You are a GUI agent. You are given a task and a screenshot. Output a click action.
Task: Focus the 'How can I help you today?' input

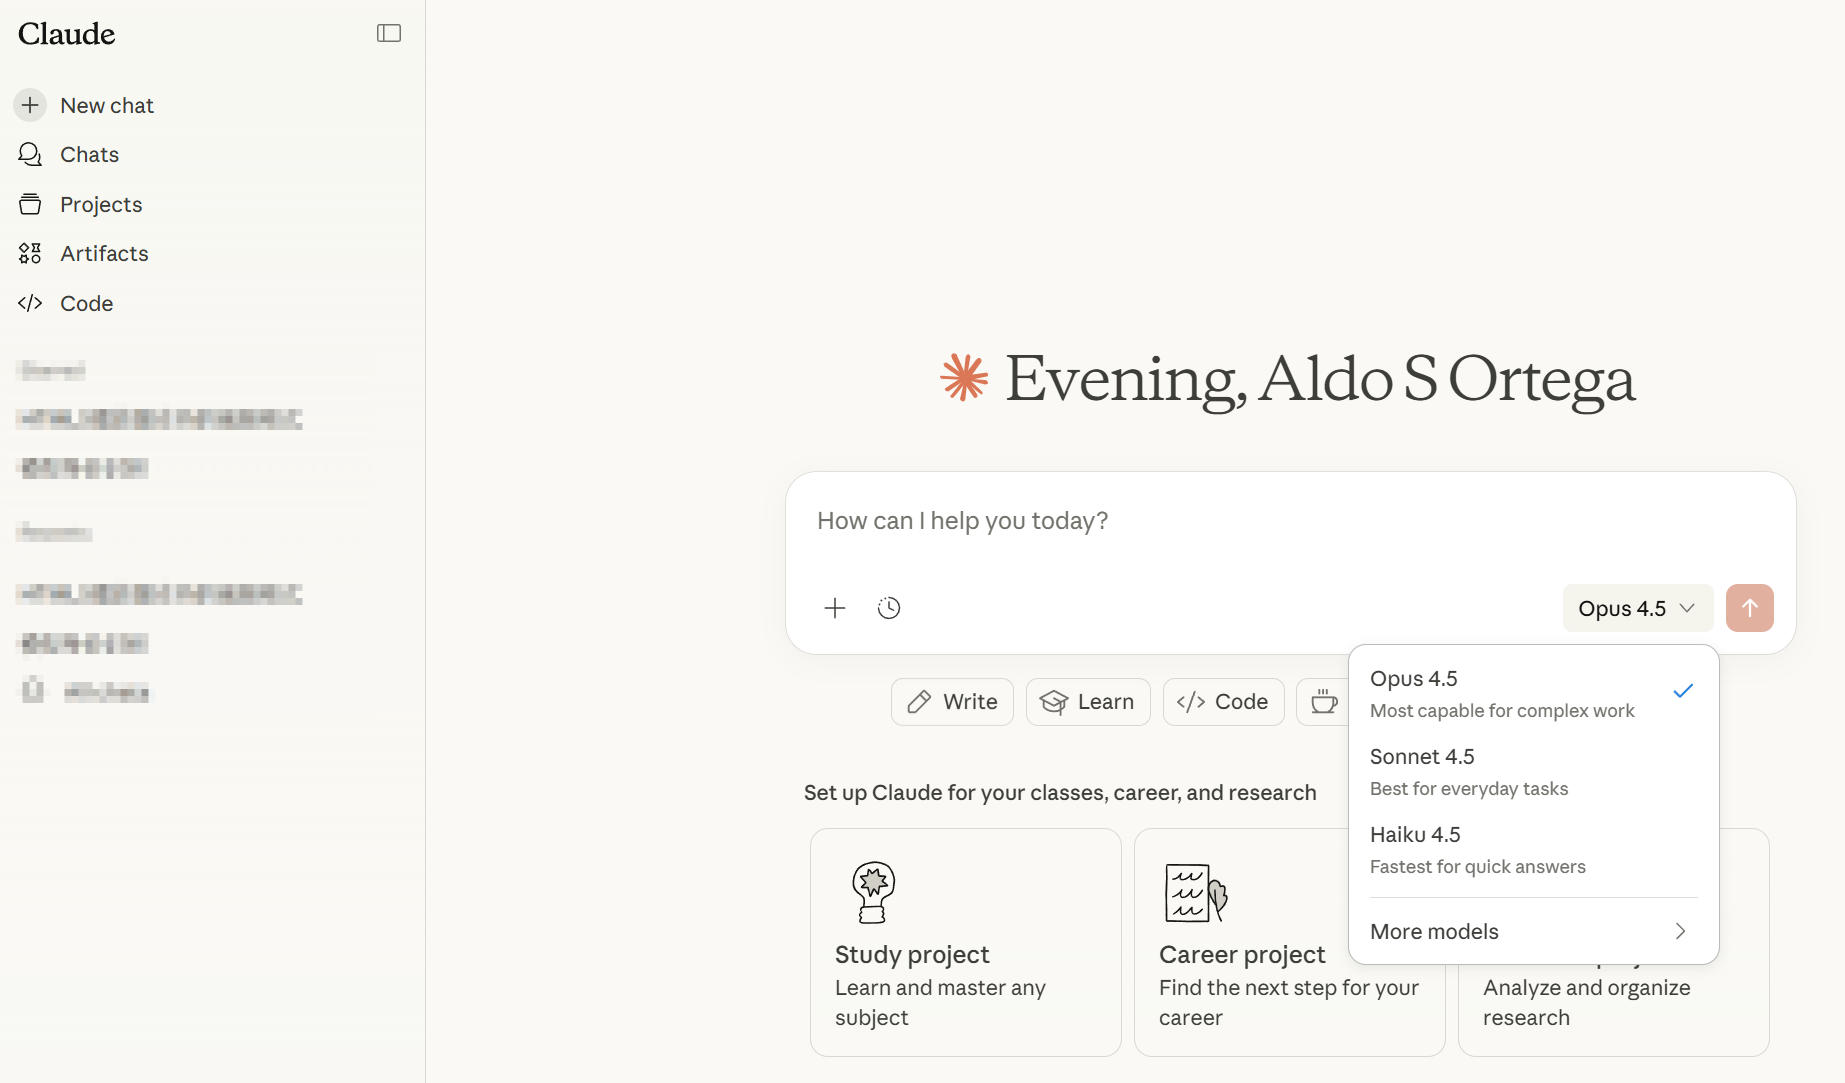point(1290,521)
